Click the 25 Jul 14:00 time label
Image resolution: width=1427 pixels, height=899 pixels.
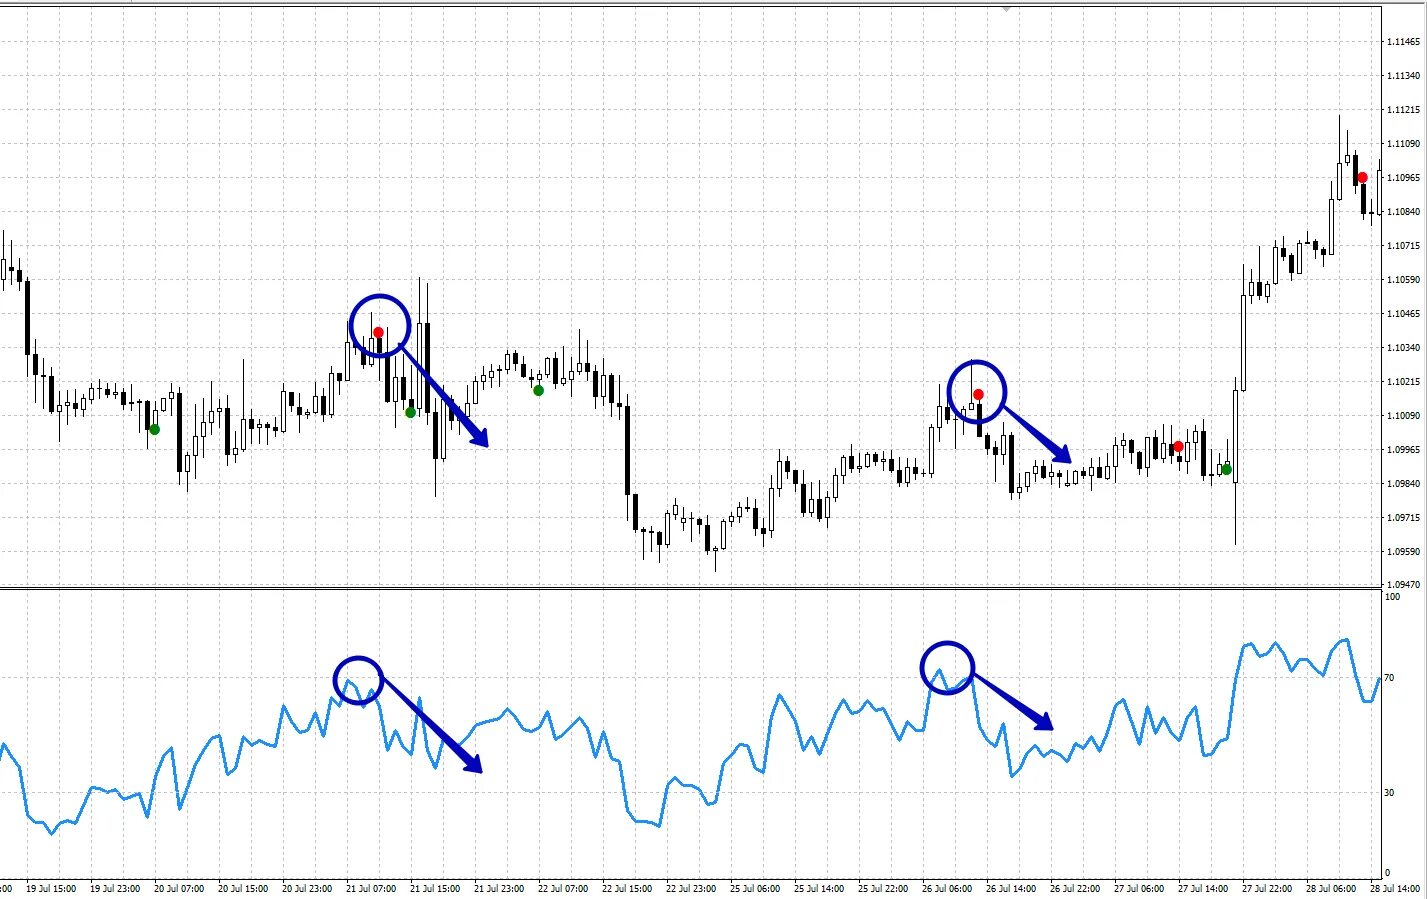tap(819, 888)
